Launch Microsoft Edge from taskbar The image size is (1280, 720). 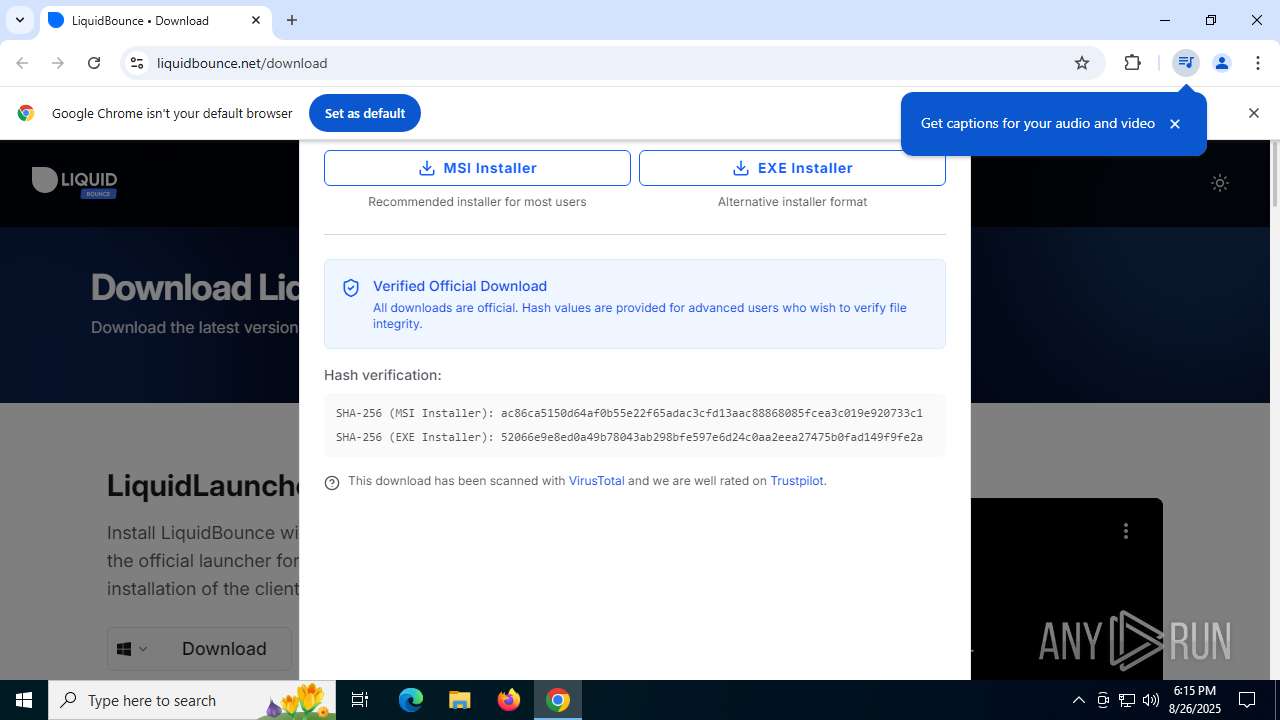tap(411, 700)
